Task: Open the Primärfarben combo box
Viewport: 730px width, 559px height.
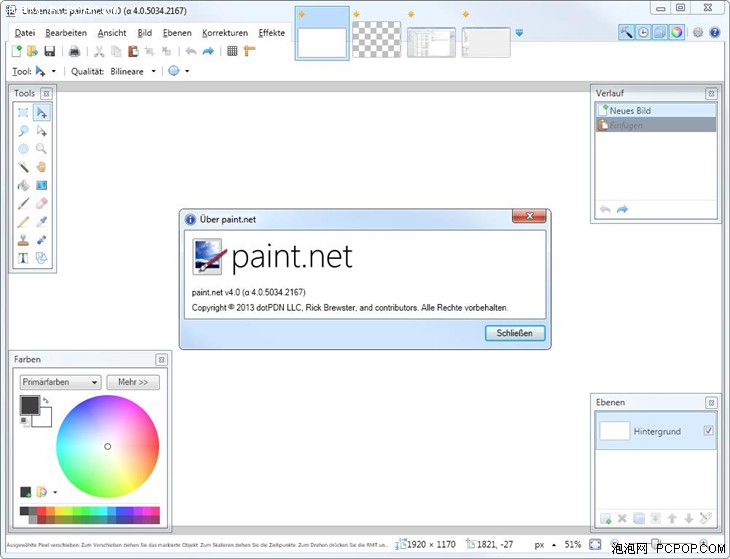Action: point(60,382)
